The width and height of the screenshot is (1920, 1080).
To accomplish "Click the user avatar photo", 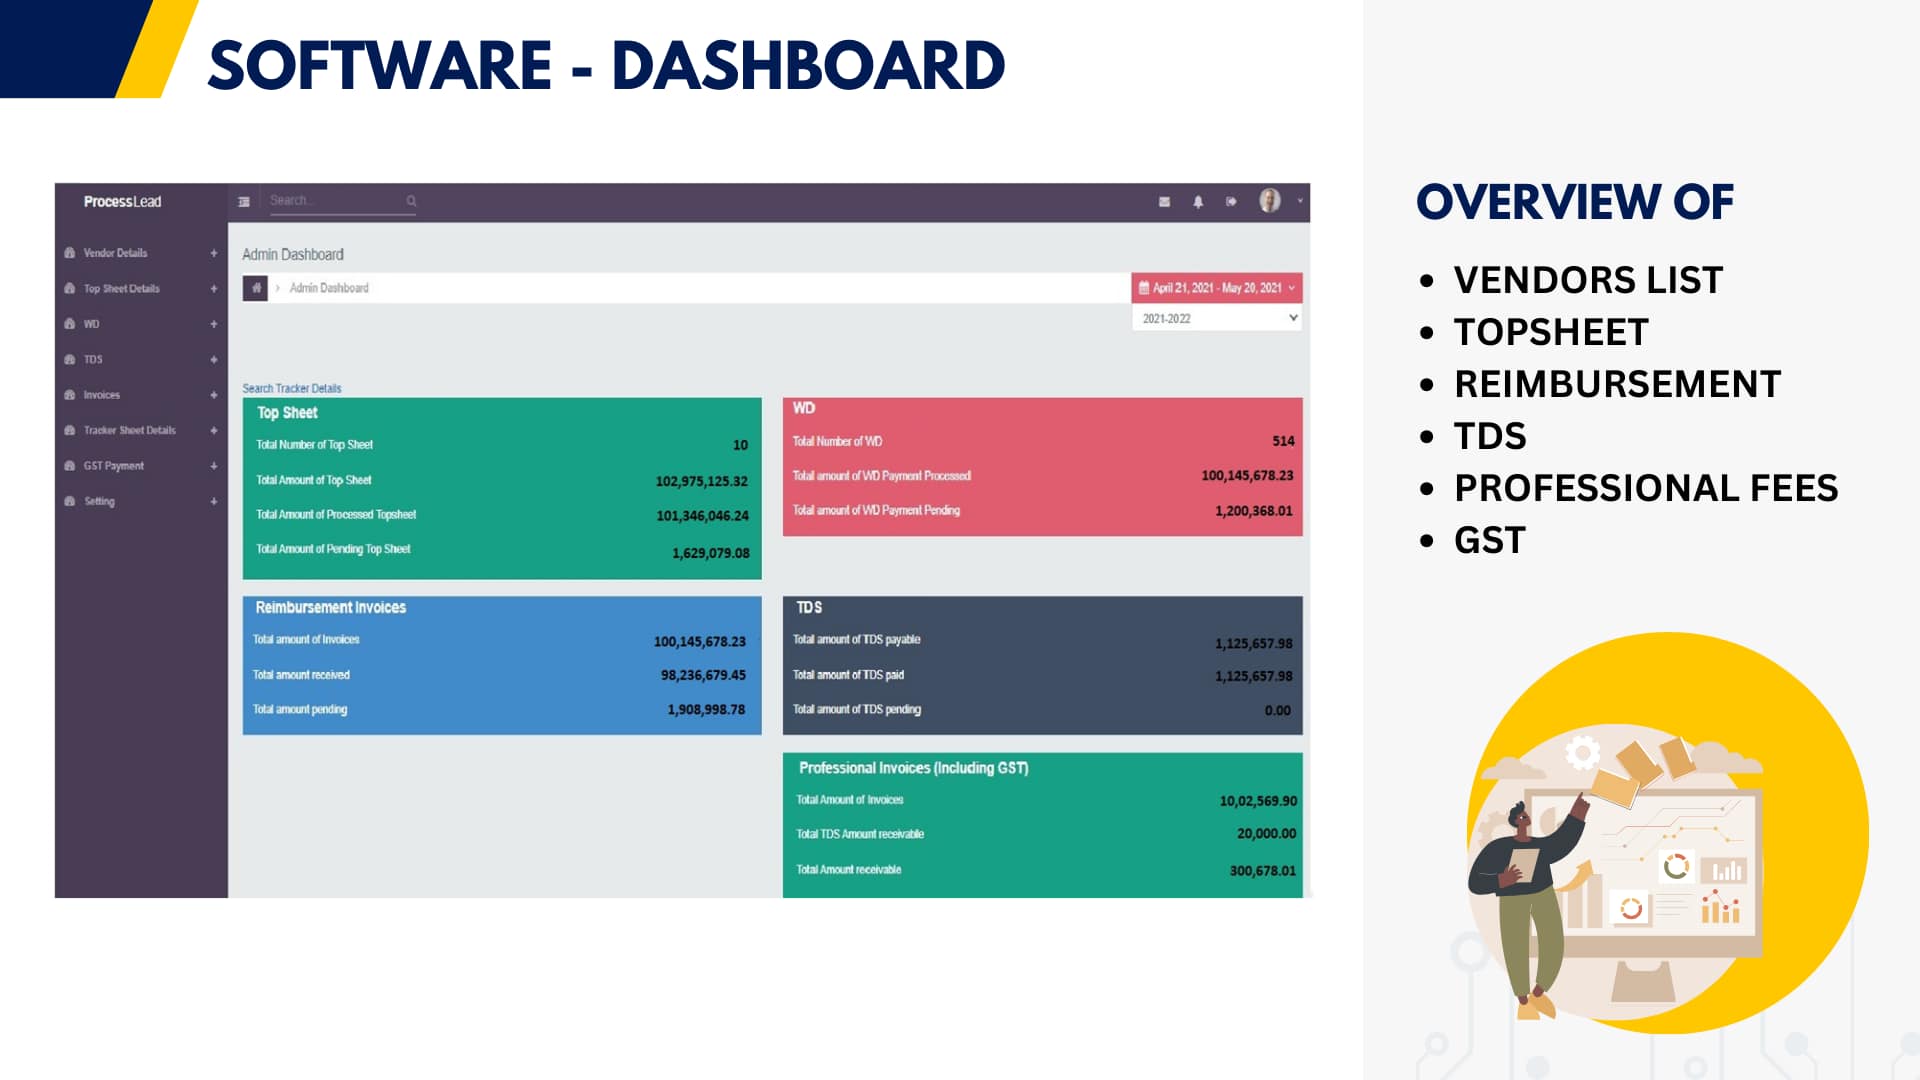I will point(1269,201).
